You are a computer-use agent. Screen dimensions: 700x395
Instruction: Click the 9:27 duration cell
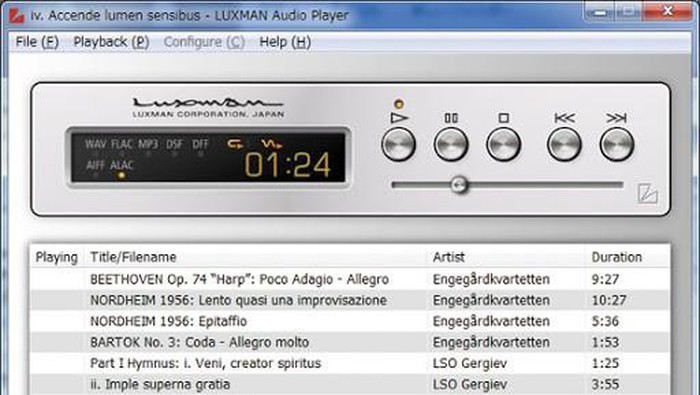pos(605,279)
